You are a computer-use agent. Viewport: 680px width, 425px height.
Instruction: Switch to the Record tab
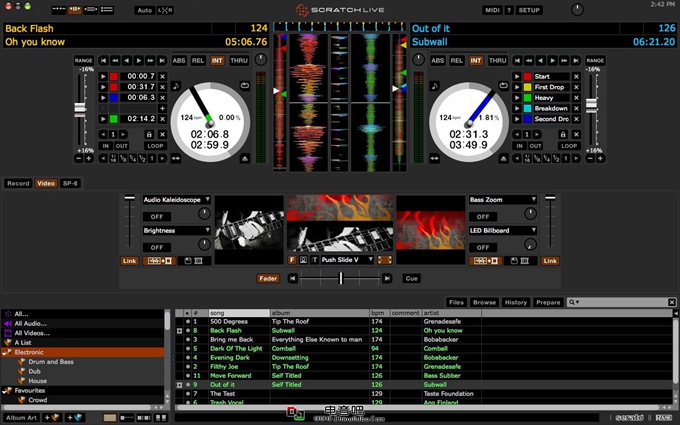coord(18,183)
